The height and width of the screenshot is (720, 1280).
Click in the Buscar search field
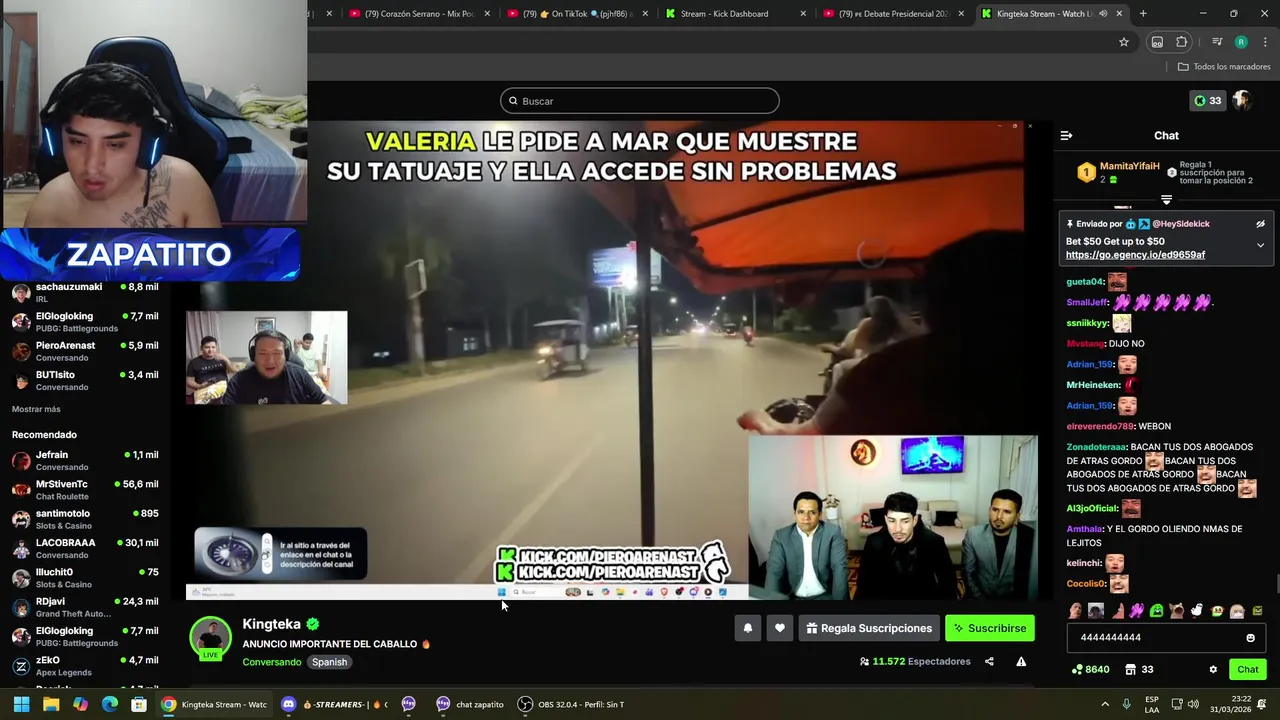tap(640, 101)
